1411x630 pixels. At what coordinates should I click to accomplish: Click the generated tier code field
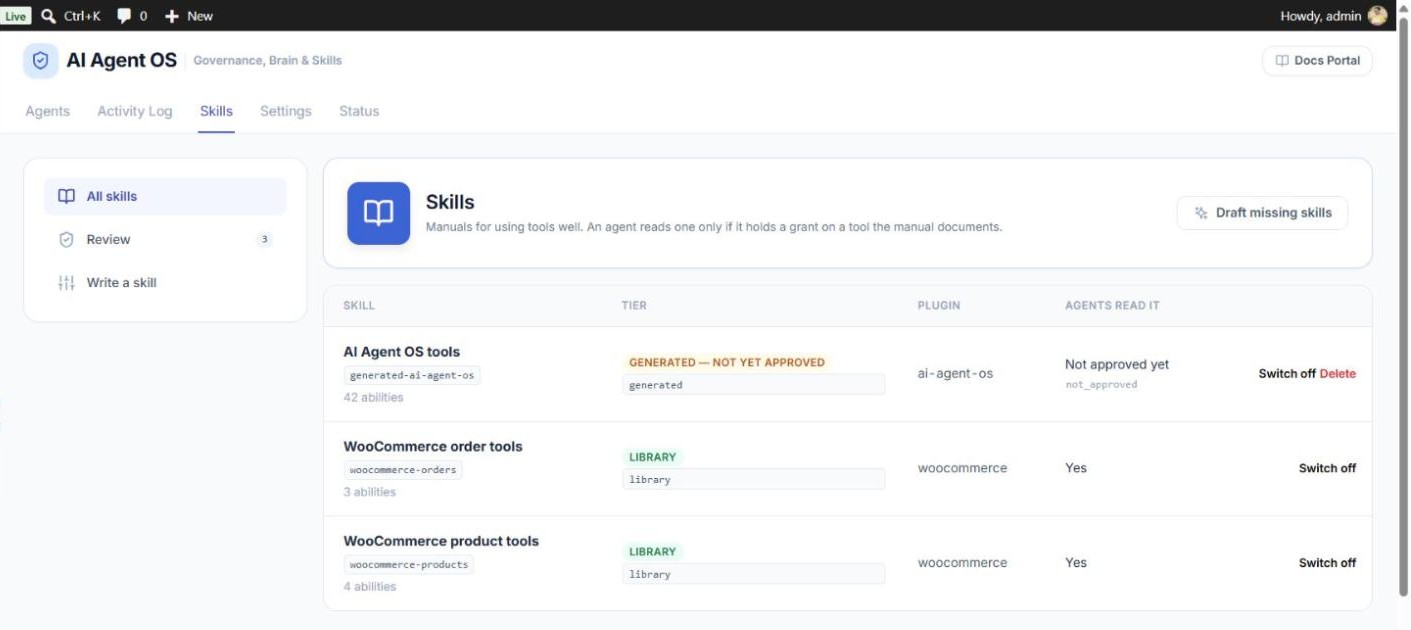click(x=754, y=385)
